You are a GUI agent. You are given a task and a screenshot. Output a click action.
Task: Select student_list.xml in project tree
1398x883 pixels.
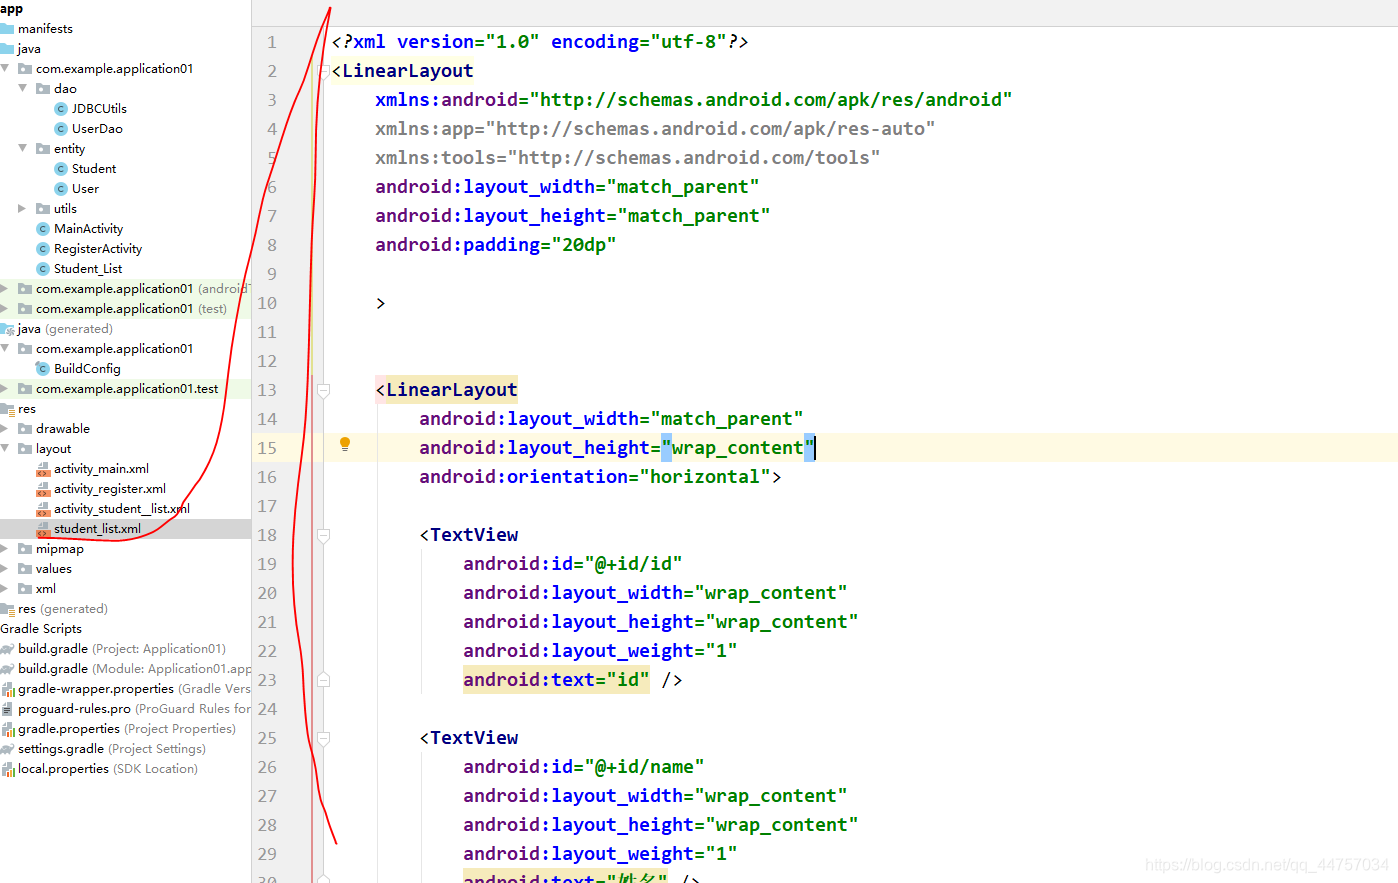(97, 528)
